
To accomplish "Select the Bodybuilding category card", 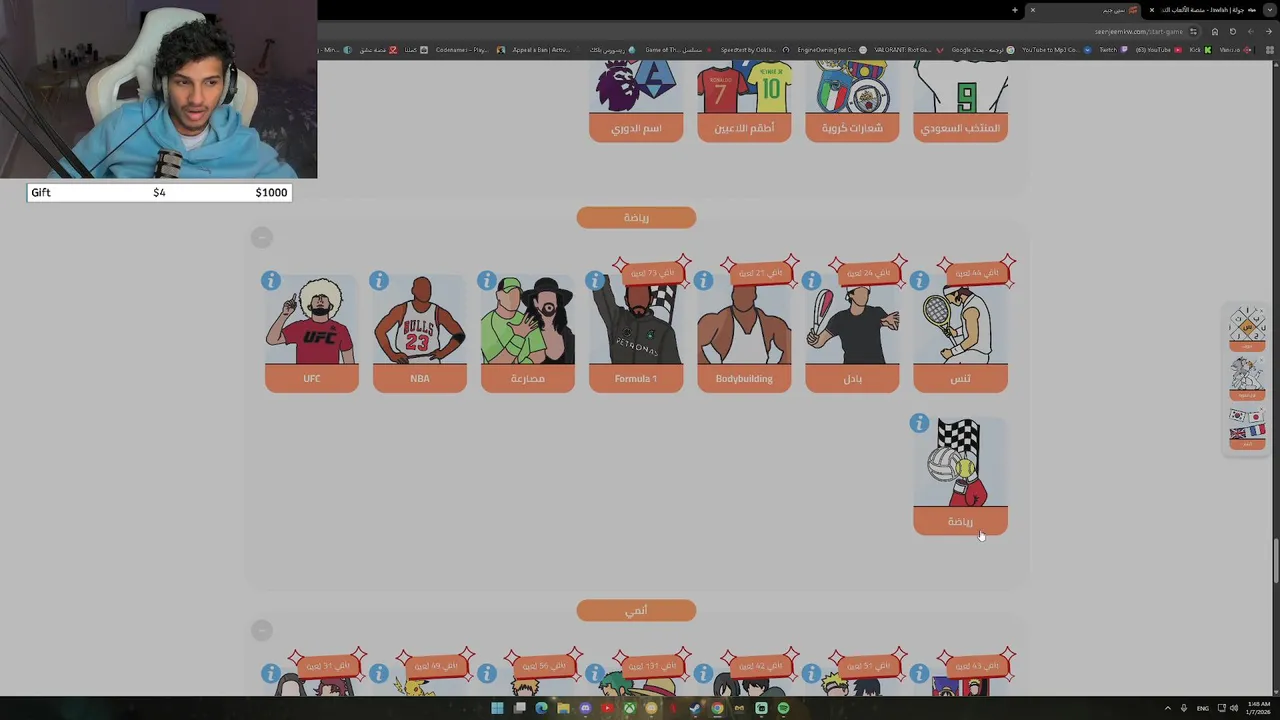I will [x=744, y=333].
